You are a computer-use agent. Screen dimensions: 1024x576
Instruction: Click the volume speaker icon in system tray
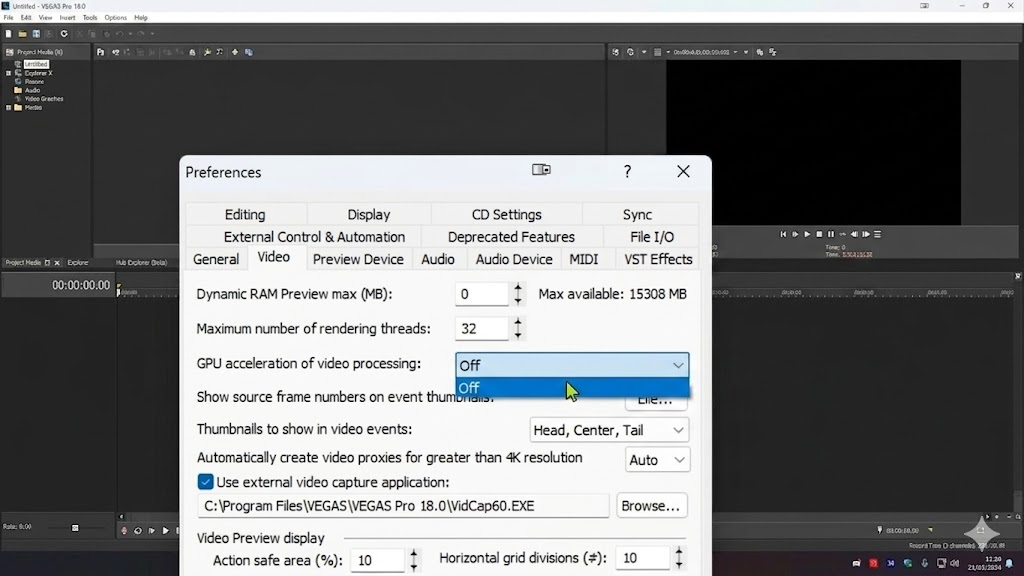point(955,563)
